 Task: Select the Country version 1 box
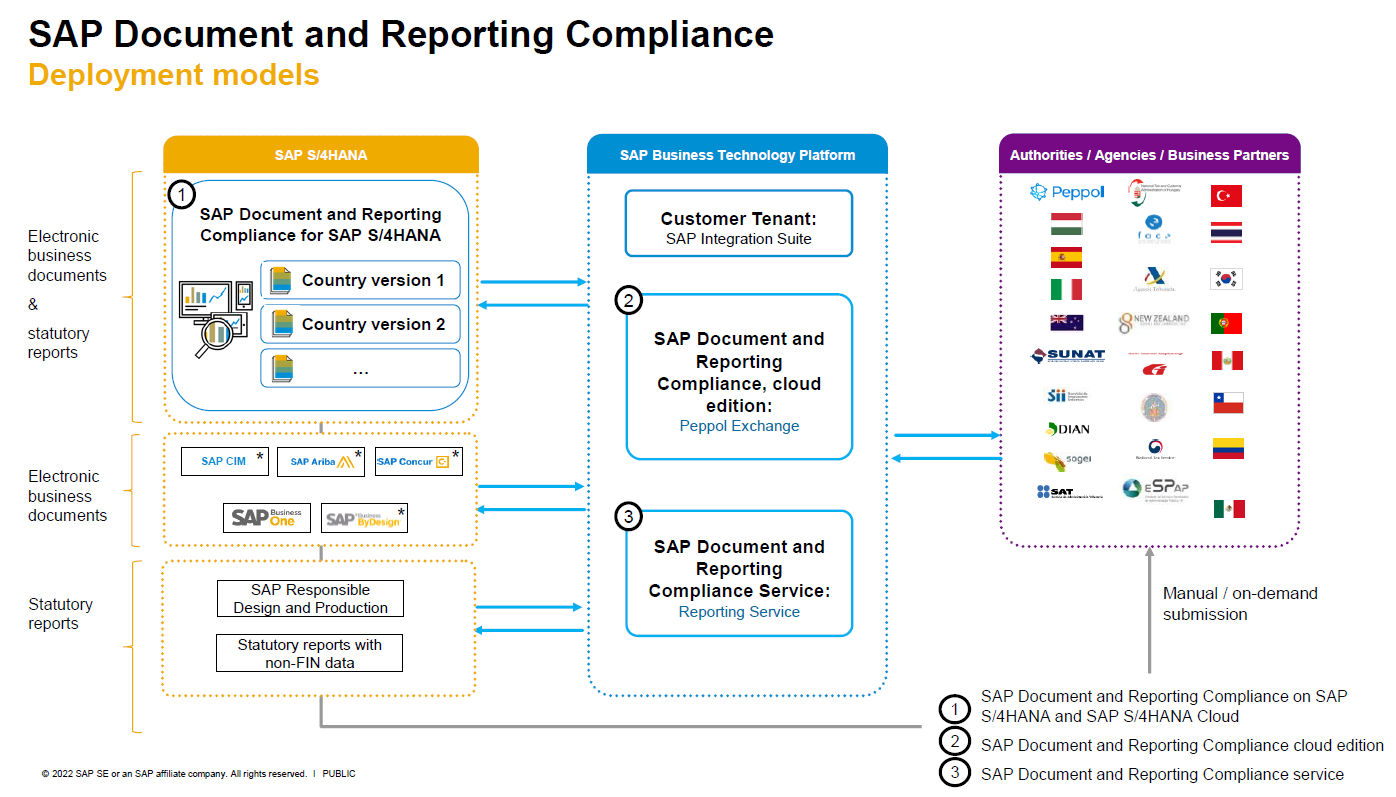pyautogui.click(x=360, y=281)
